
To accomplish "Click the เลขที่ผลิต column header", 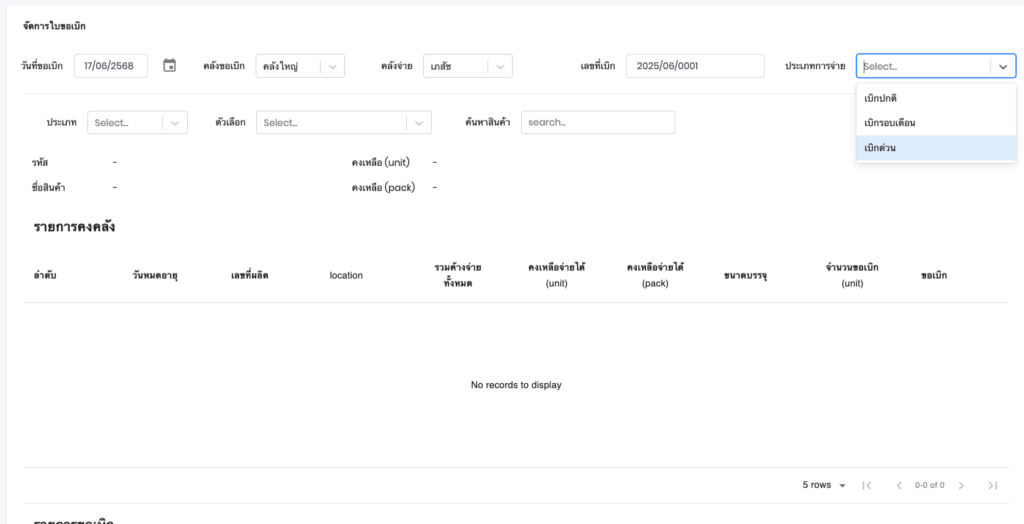I will coord(250,275).
